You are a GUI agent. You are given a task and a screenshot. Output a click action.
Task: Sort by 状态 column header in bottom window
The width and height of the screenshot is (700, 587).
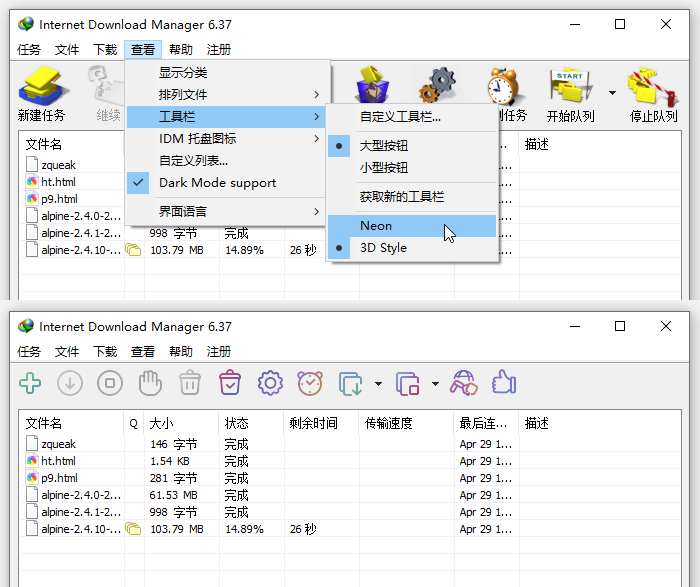click(x=251, y=423)
